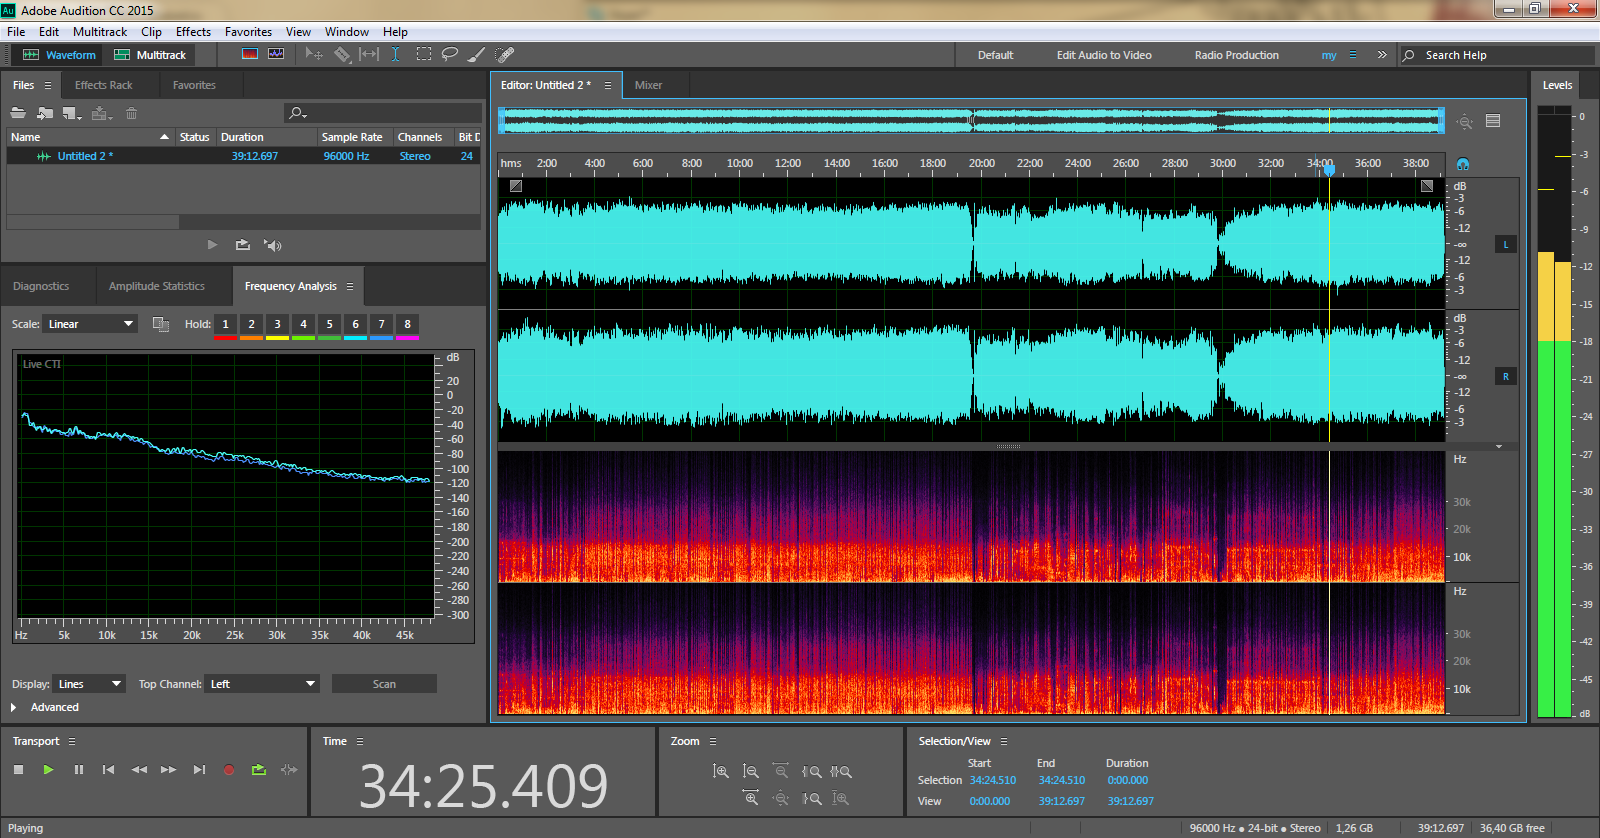Open the Transport panel menu

click(72, 741)
